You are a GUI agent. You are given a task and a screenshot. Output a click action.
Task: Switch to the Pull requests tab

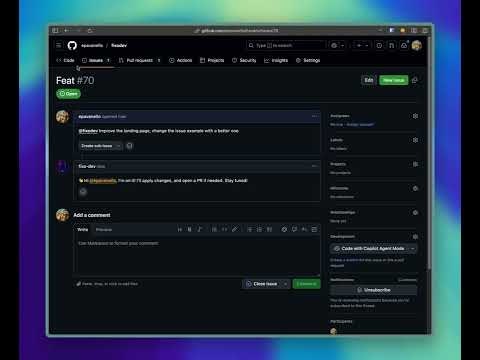pos(139,60)
